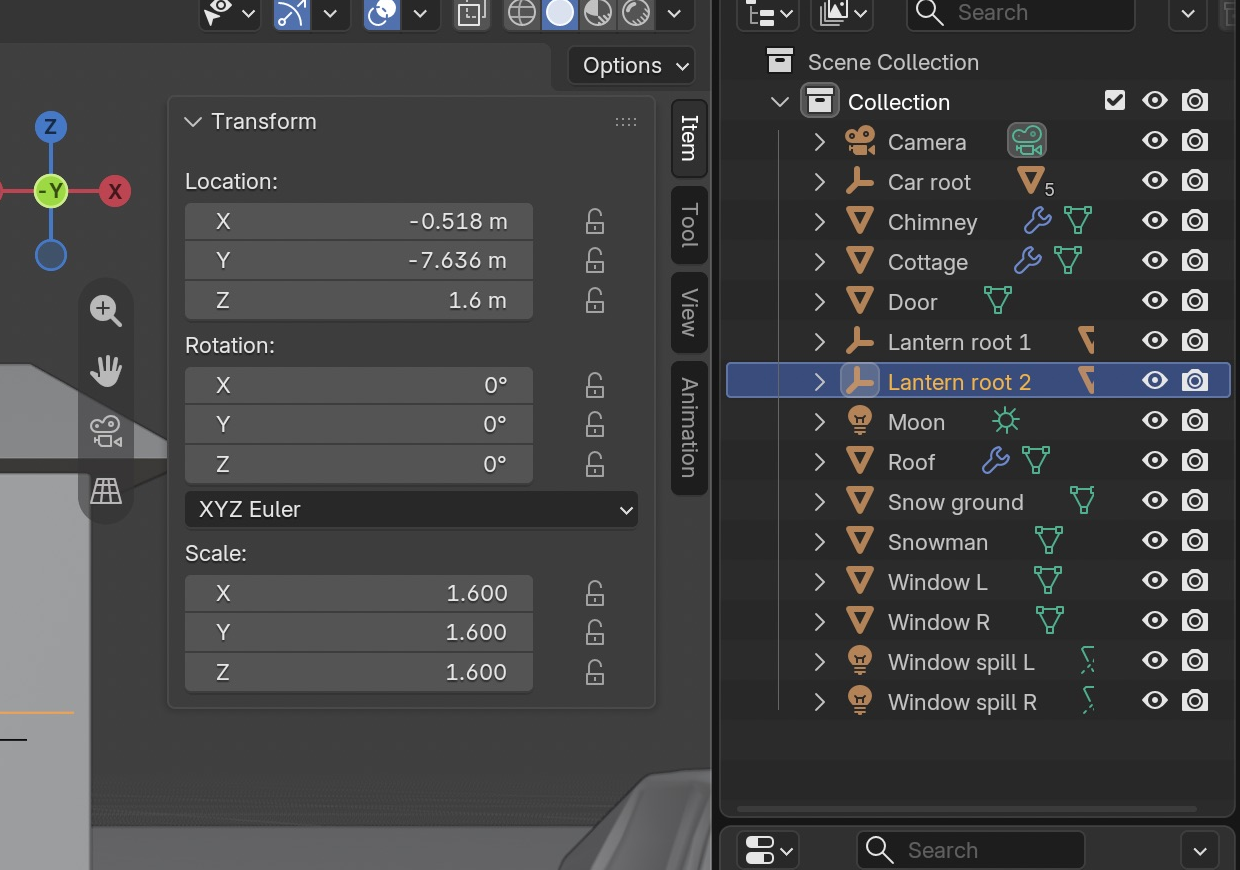
Task: Hide the Snowman in viewport
Action: coord(1155,540)
